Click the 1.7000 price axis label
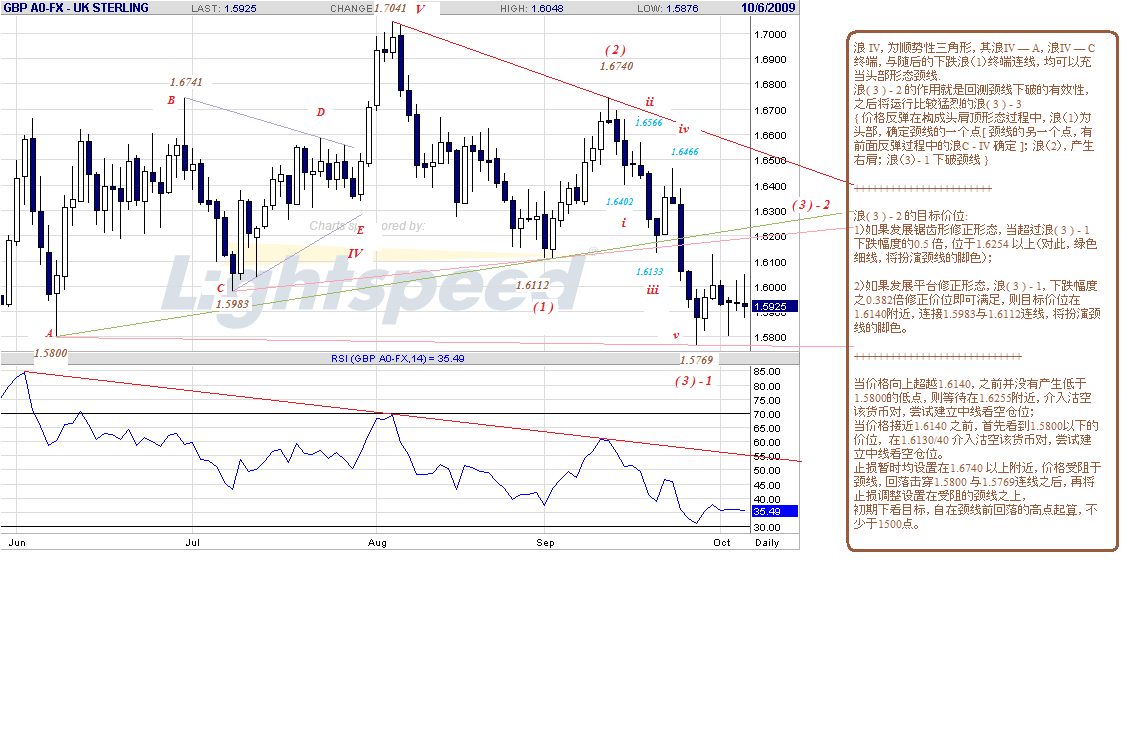Screen dimensions: 1124x729 click(770, 34)
